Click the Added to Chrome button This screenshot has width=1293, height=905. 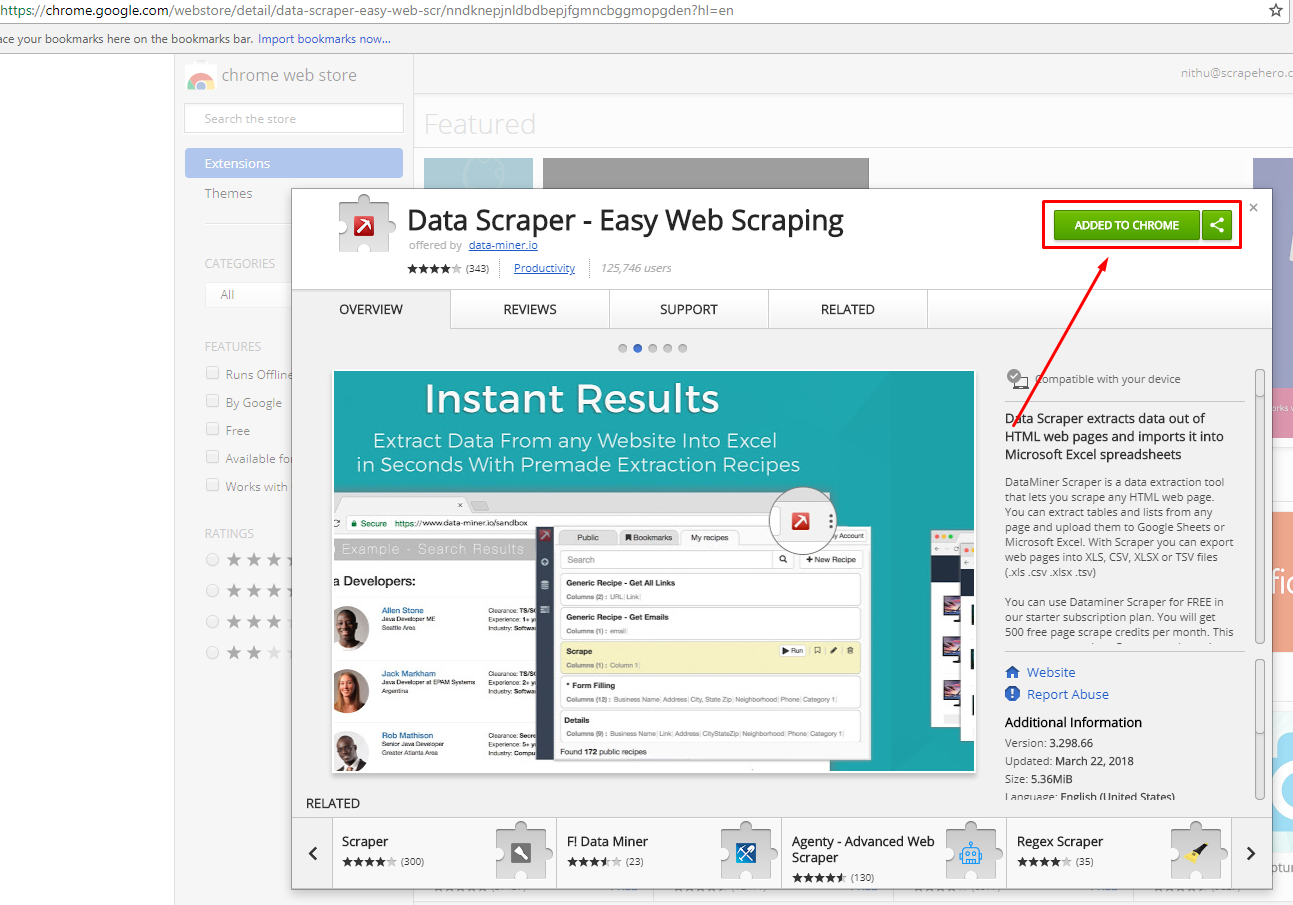point(1126,225)
